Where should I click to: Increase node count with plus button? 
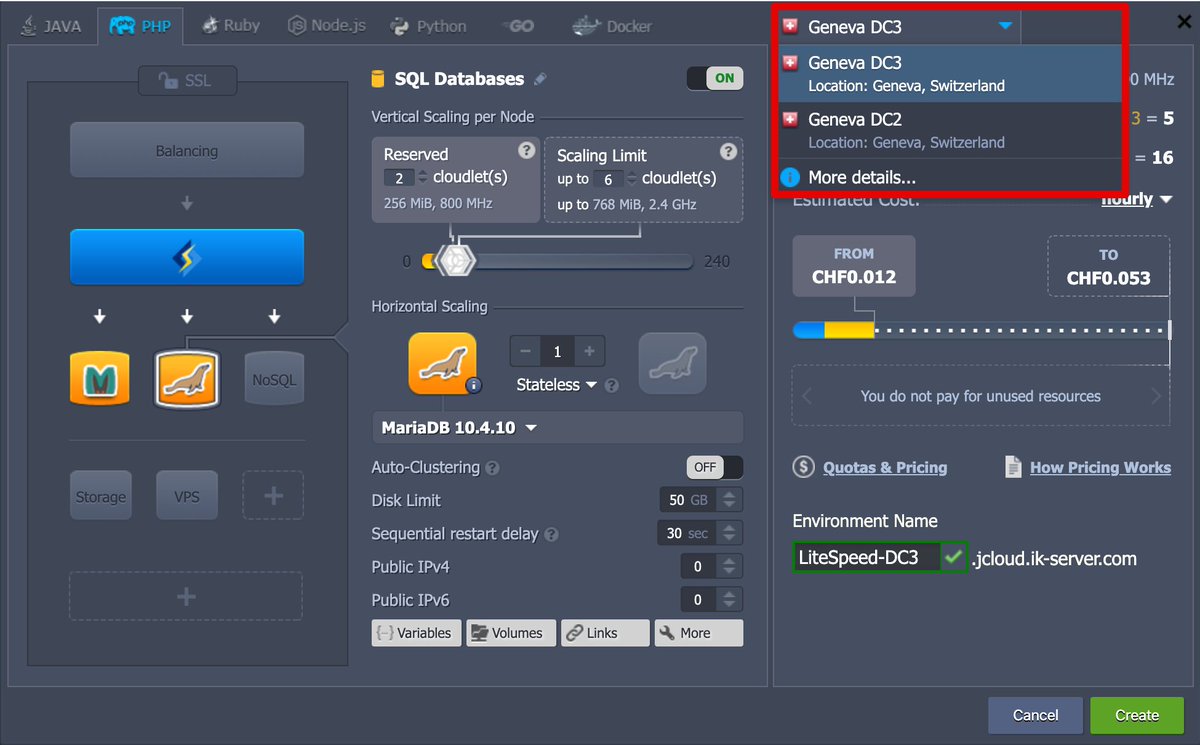pos(589,351)
